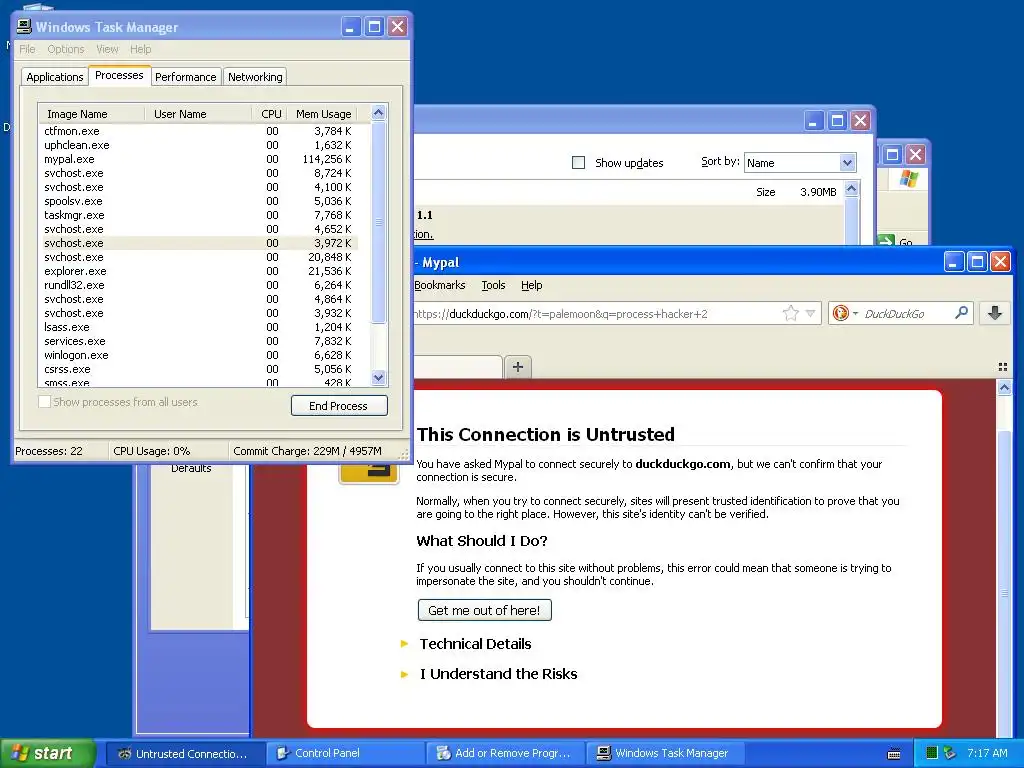Select rundll32.exe process row
Viewport: 1024px width, 768px height.
[x=198, y=285]
